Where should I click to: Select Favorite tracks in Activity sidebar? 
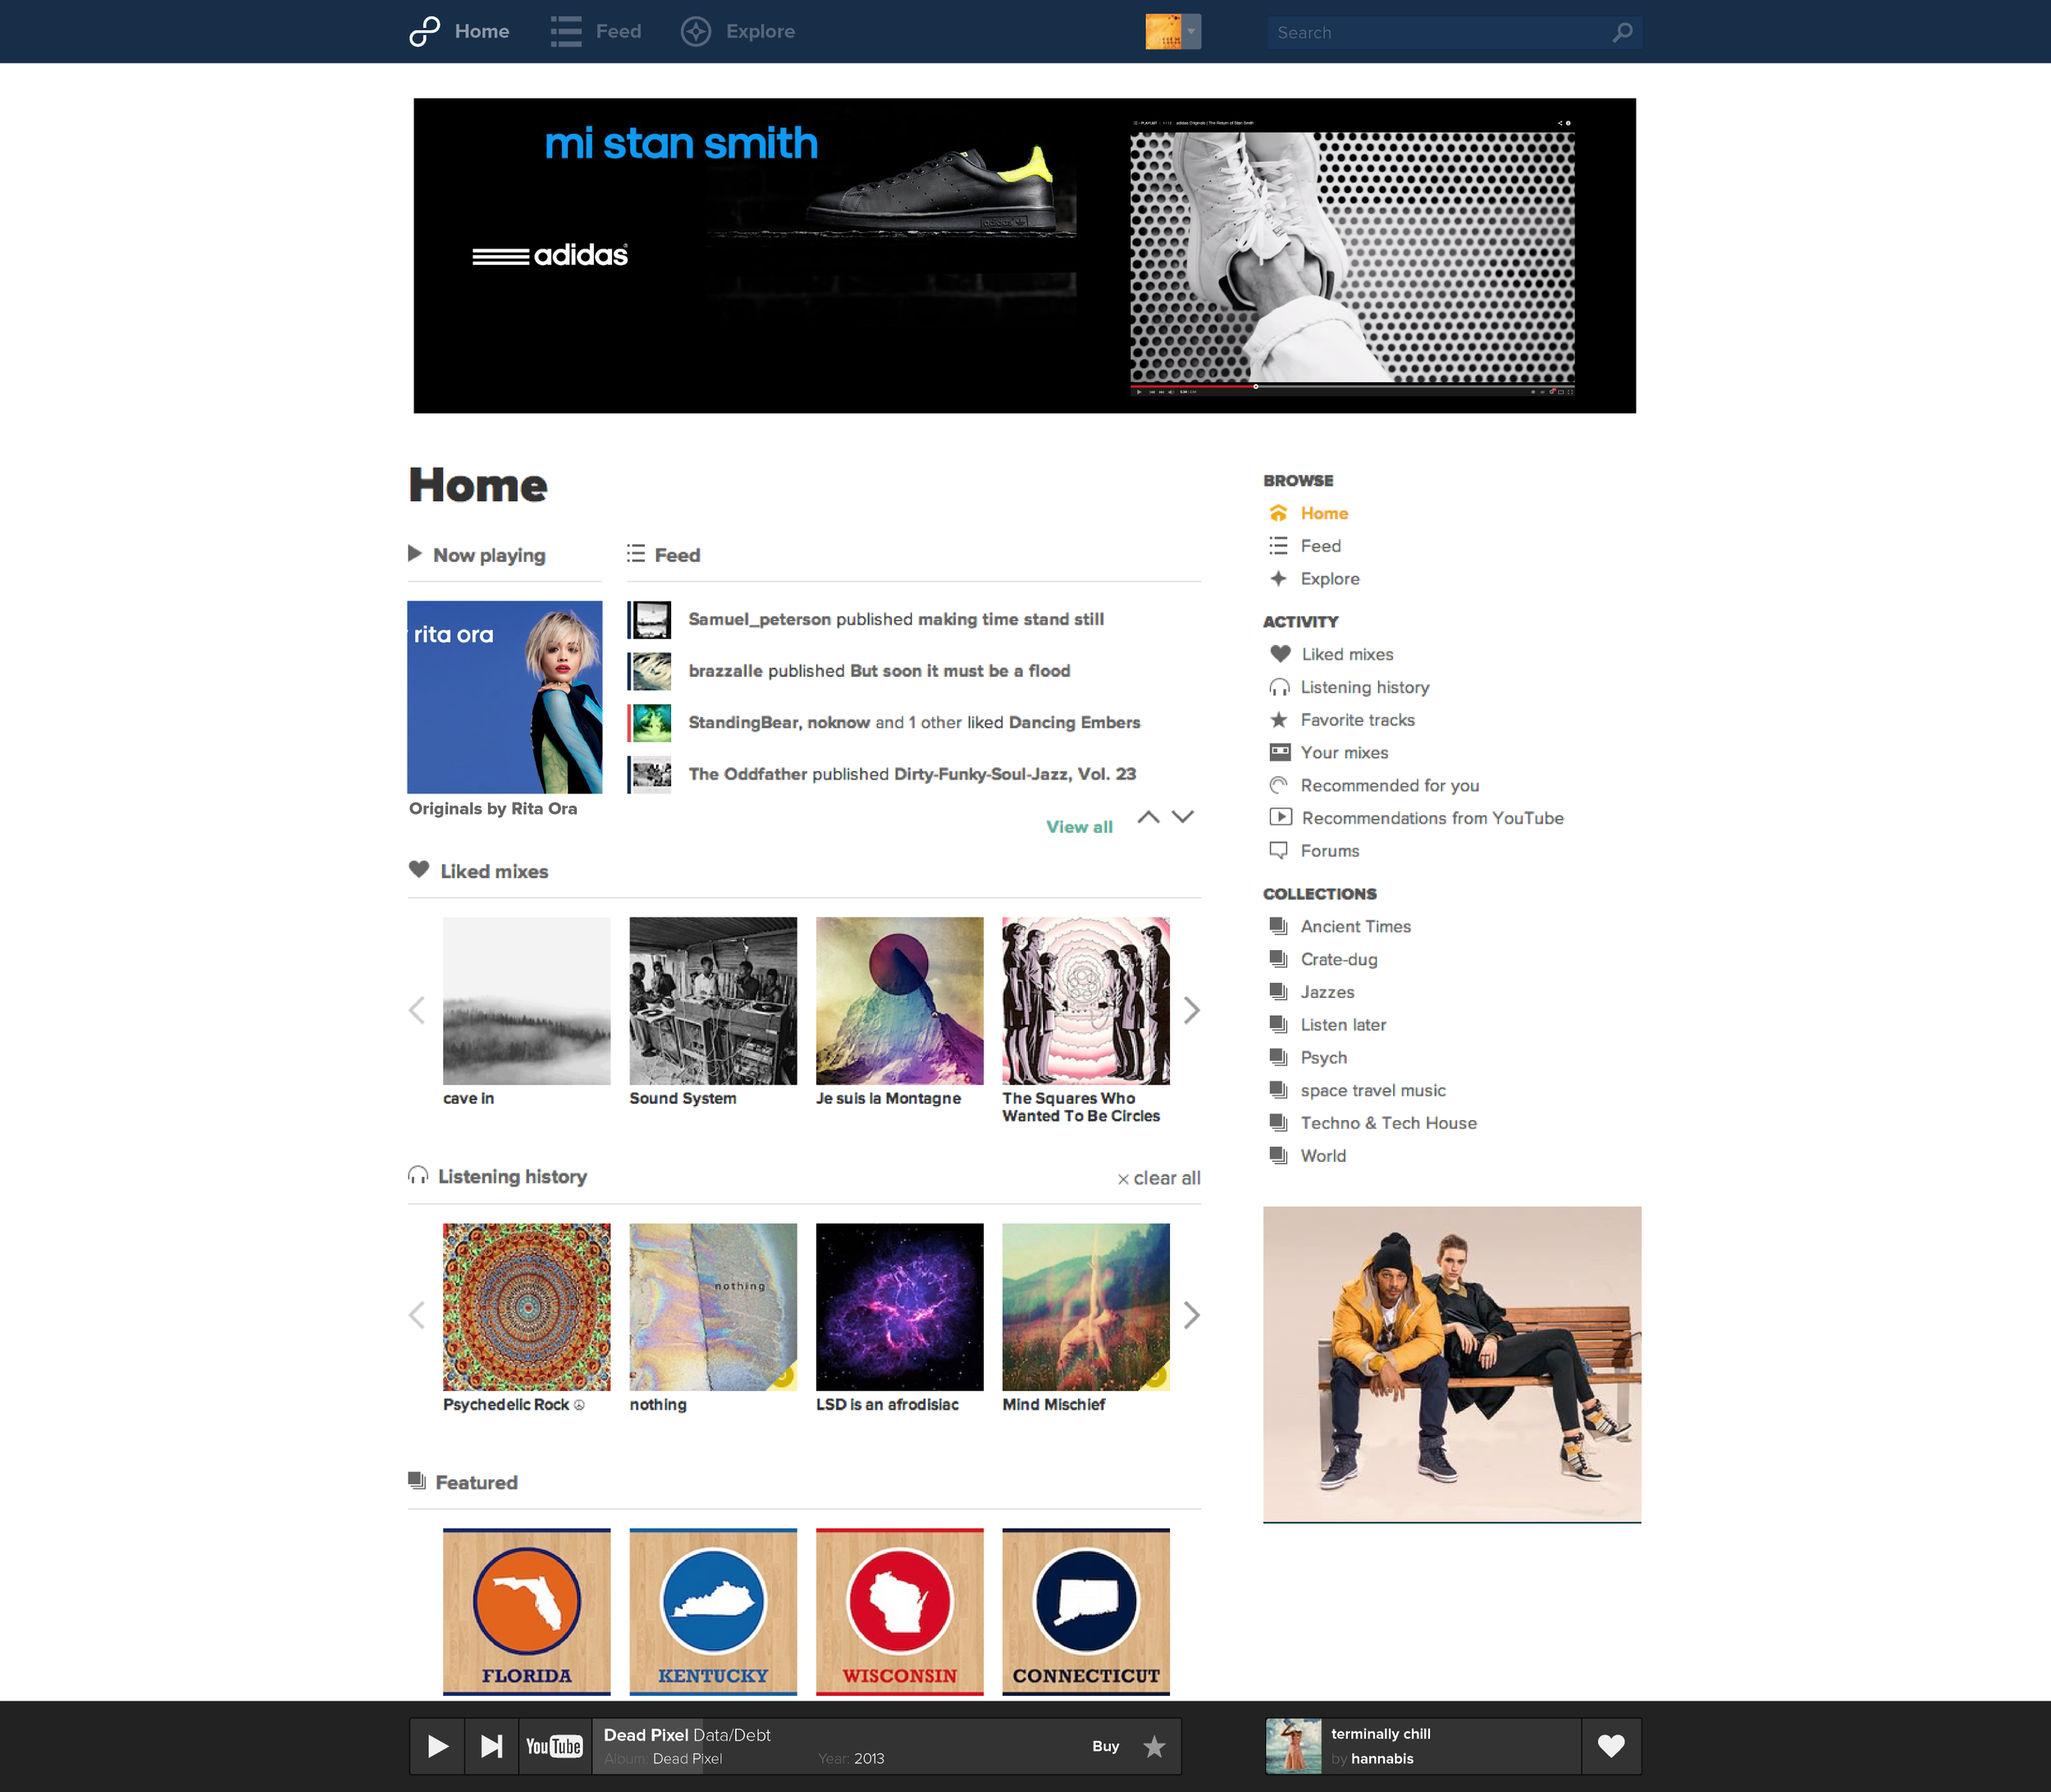[1357, 720]
